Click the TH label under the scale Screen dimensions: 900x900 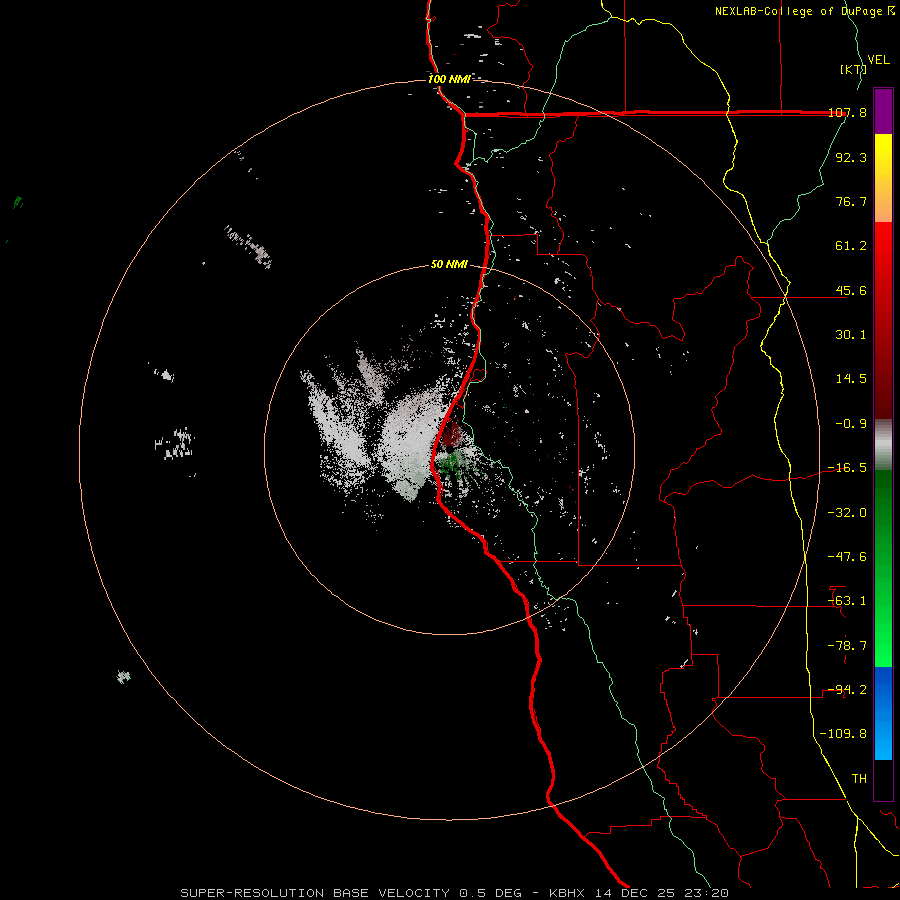click(x=859, y=778)
